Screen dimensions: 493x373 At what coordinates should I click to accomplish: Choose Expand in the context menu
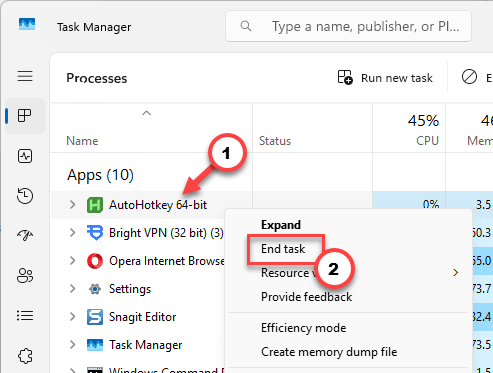pos(281,225)
